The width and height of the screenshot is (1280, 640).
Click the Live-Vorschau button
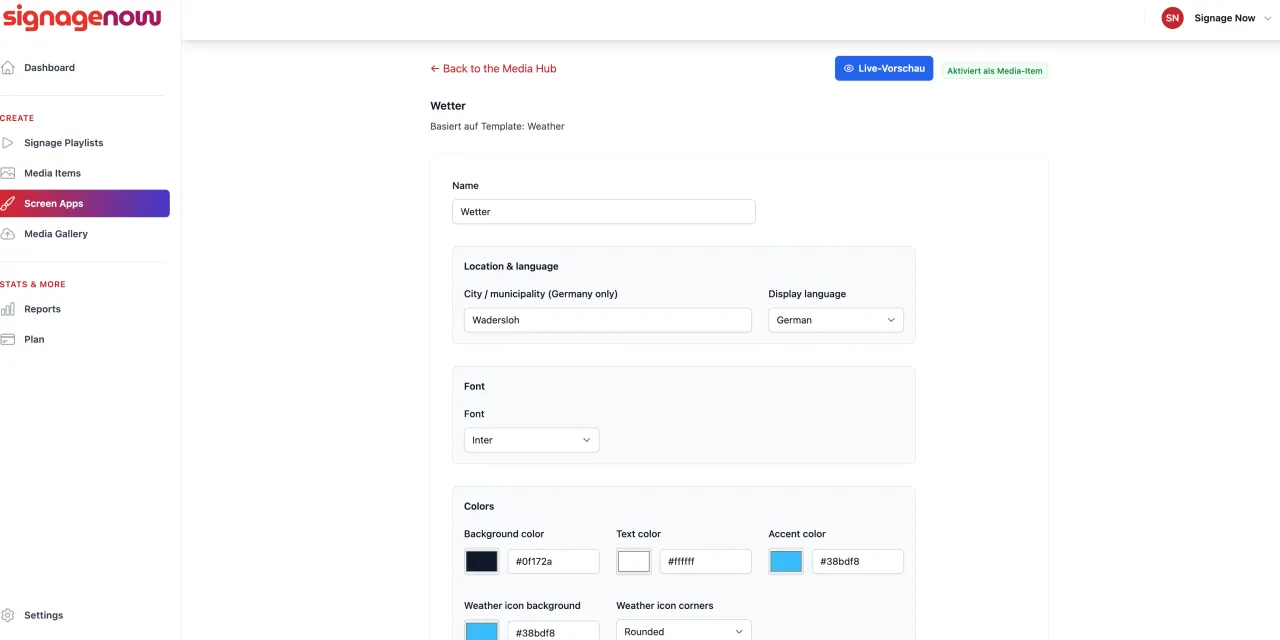tap(884, 68)
